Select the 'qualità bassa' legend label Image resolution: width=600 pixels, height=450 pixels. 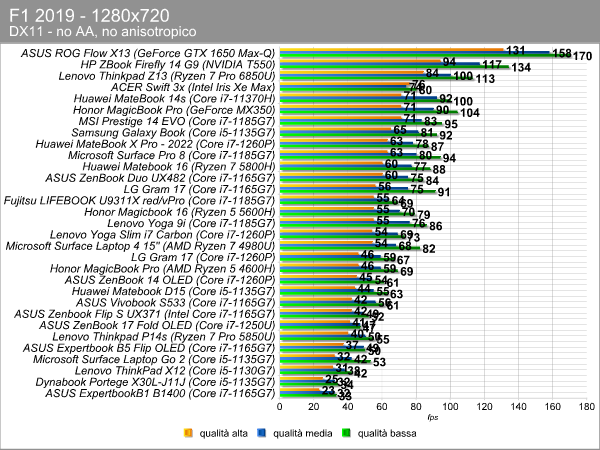click(x=386, y=433)
